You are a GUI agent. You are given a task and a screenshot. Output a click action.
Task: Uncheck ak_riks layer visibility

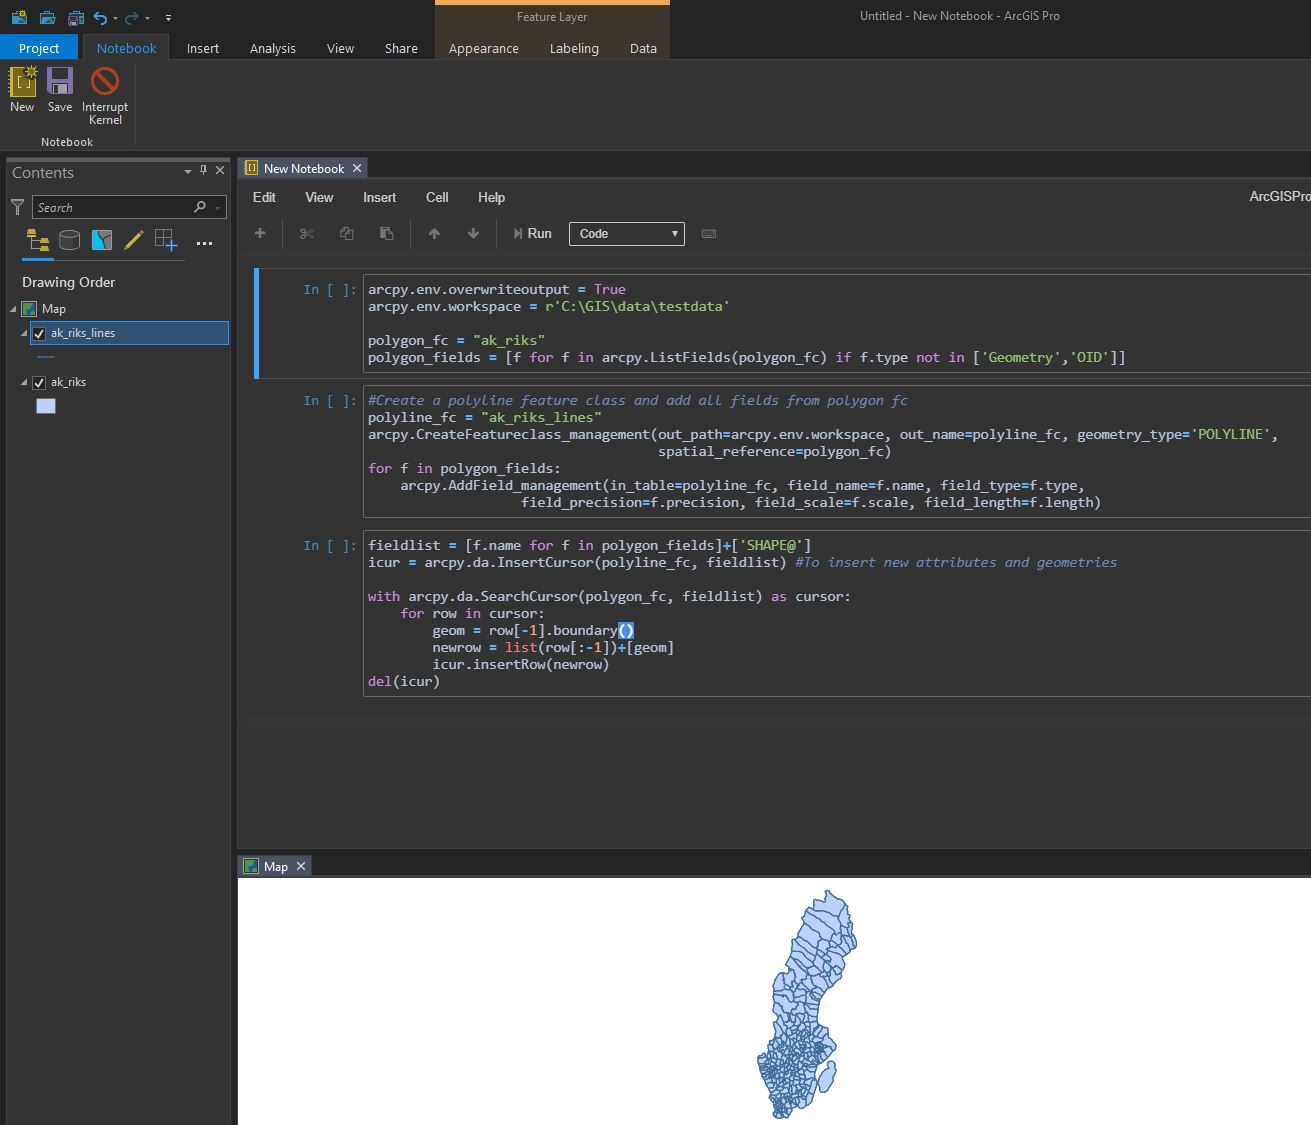(39, 382)
